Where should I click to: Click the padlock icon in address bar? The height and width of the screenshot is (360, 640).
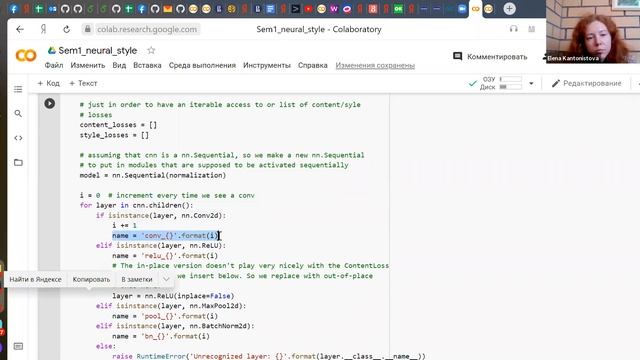click(87, 29)
